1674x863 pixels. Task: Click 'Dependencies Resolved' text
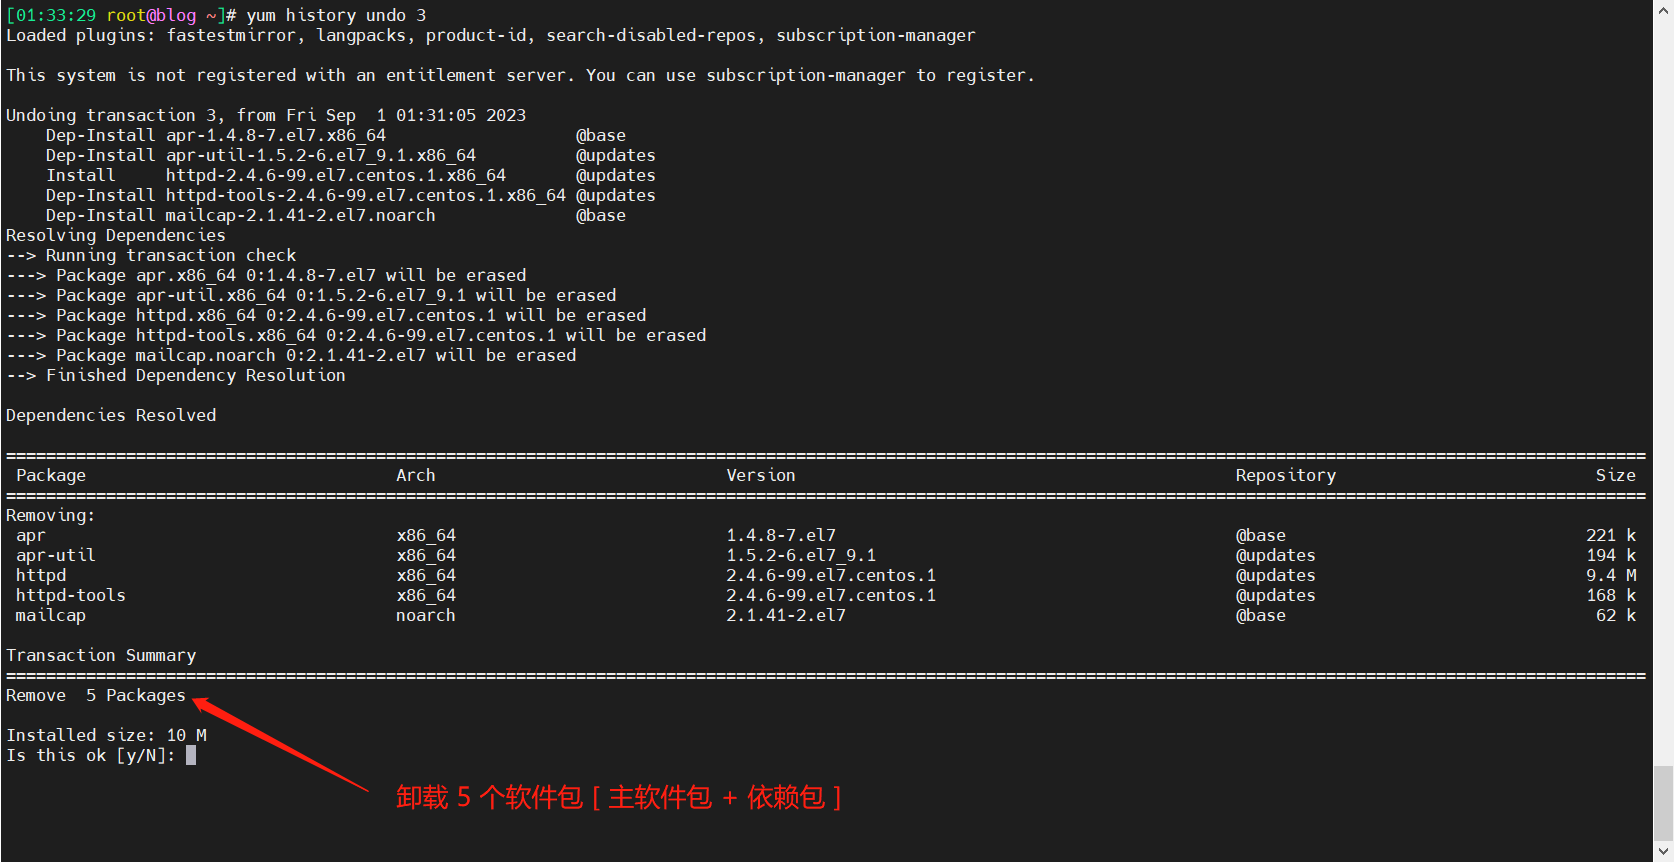click(x=111, y=415)
